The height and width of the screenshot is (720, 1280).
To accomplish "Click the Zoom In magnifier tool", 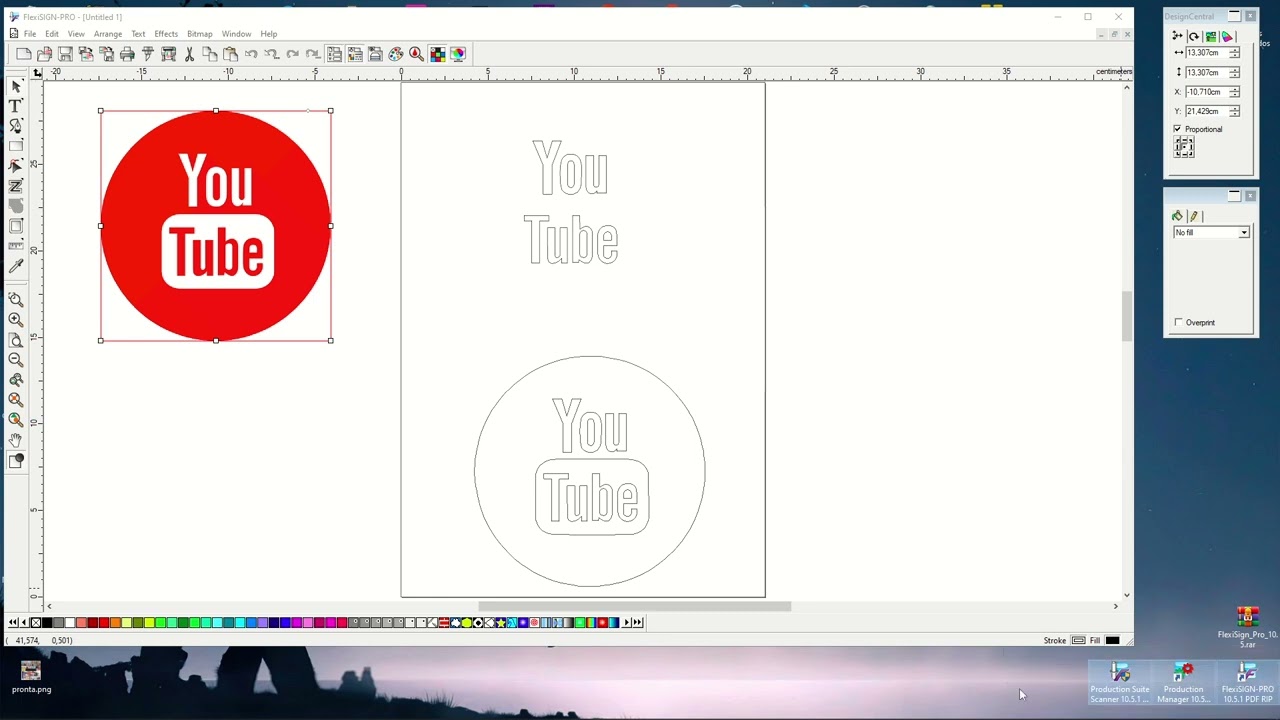I will pyautogui.click(x=16, y=320).
